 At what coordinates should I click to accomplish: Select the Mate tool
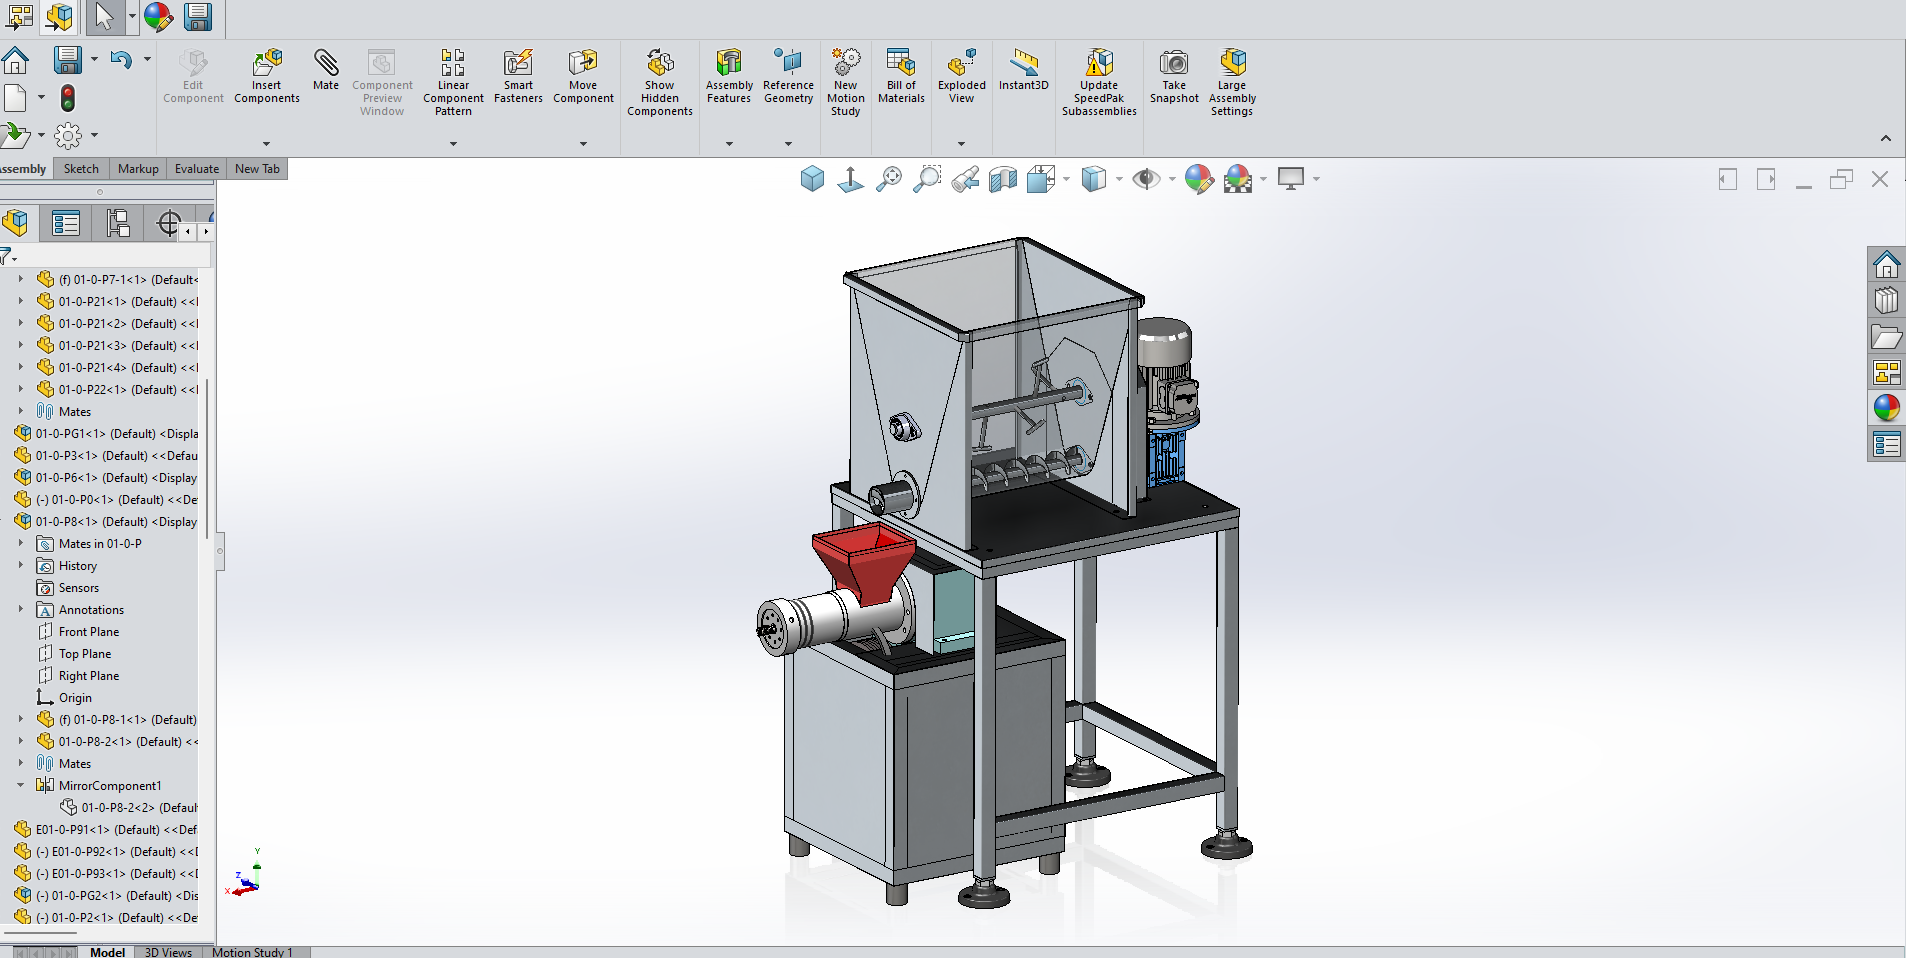click(326, 70)
